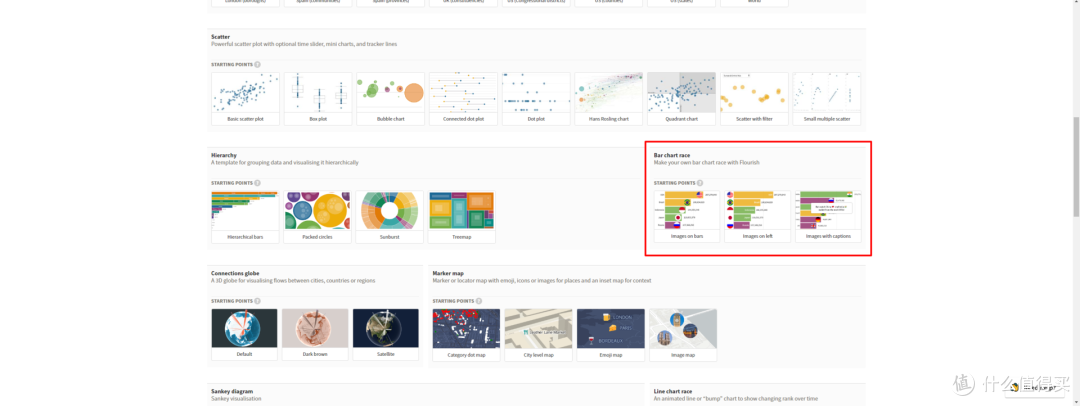Click the page's vertical scrollbar thumb
Viewport: 1080px width, 406px height.
[x=1076, y=167]
